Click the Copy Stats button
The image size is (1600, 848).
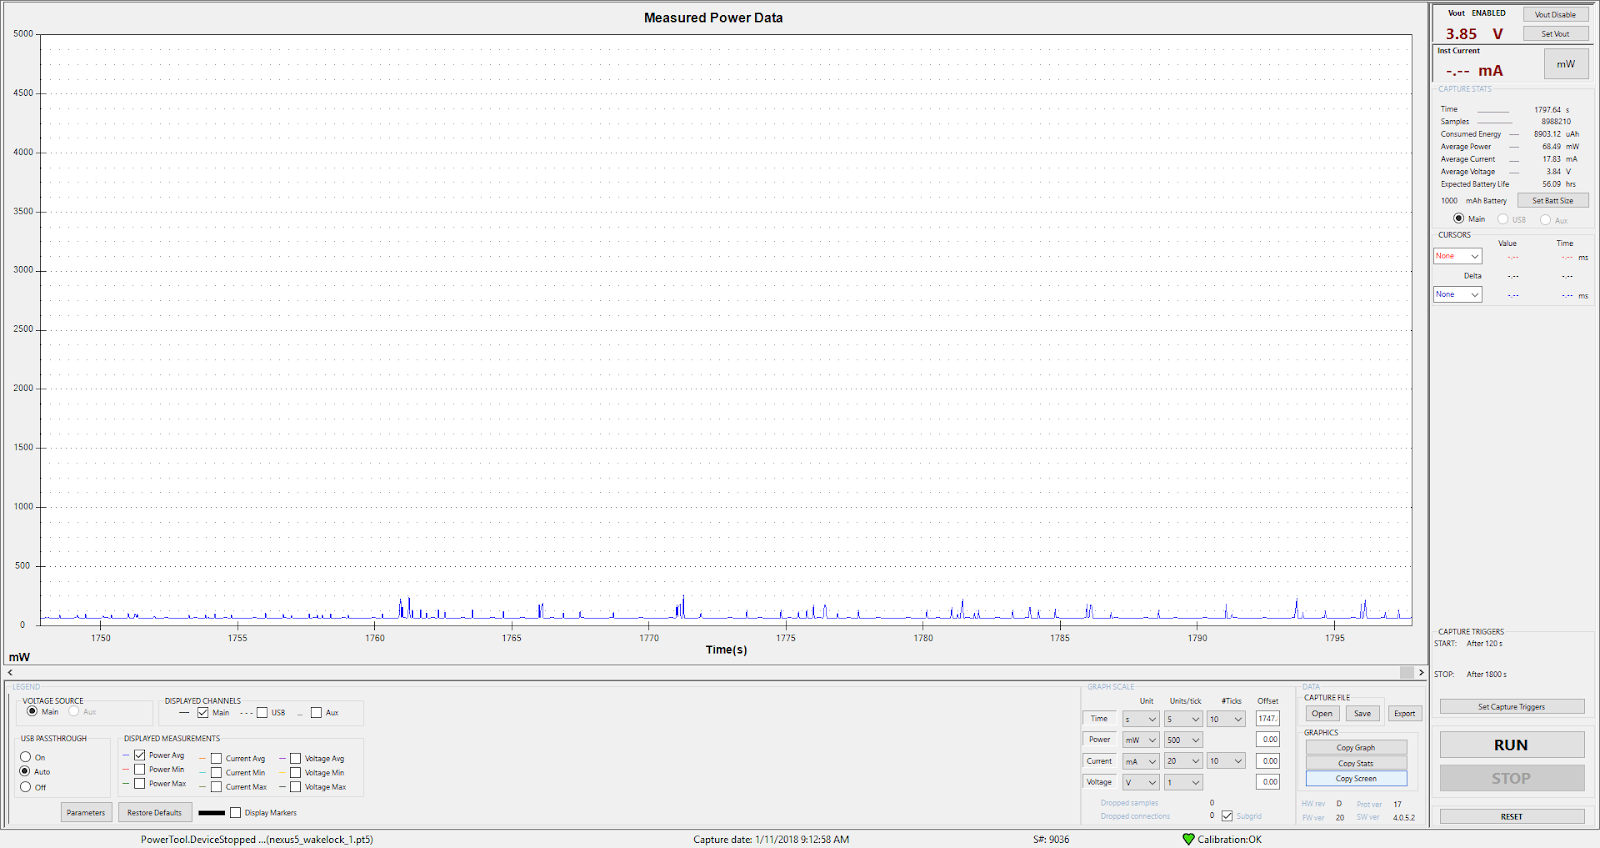1356,763
